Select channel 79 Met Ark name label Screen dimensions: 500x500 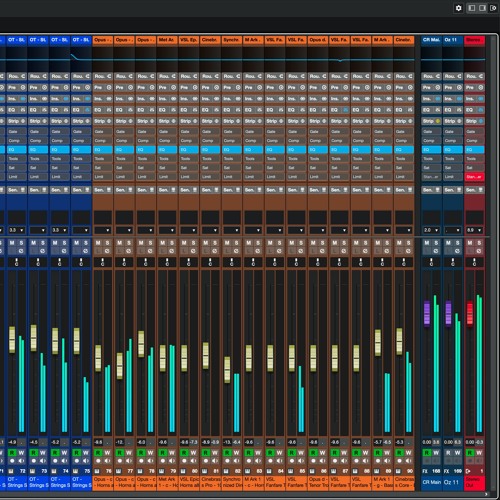pyautogui.click(x=167, y=482)
